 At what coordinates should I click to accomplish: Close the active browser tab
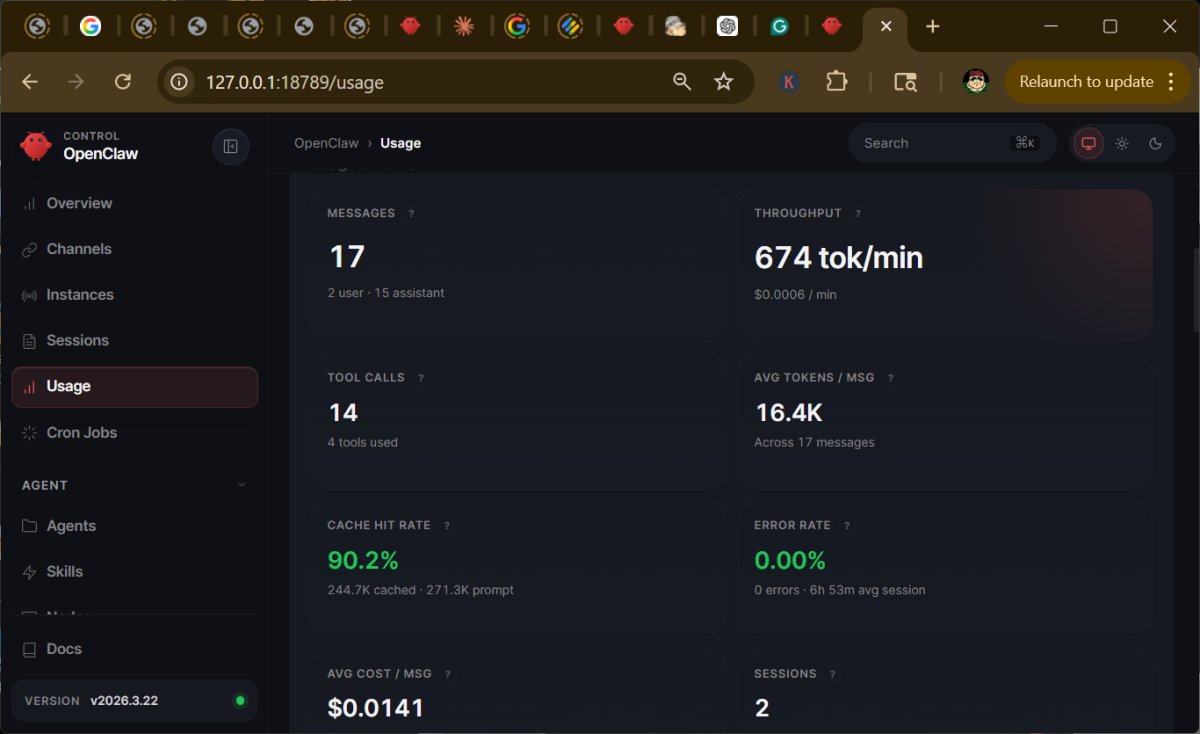[886, 27]
